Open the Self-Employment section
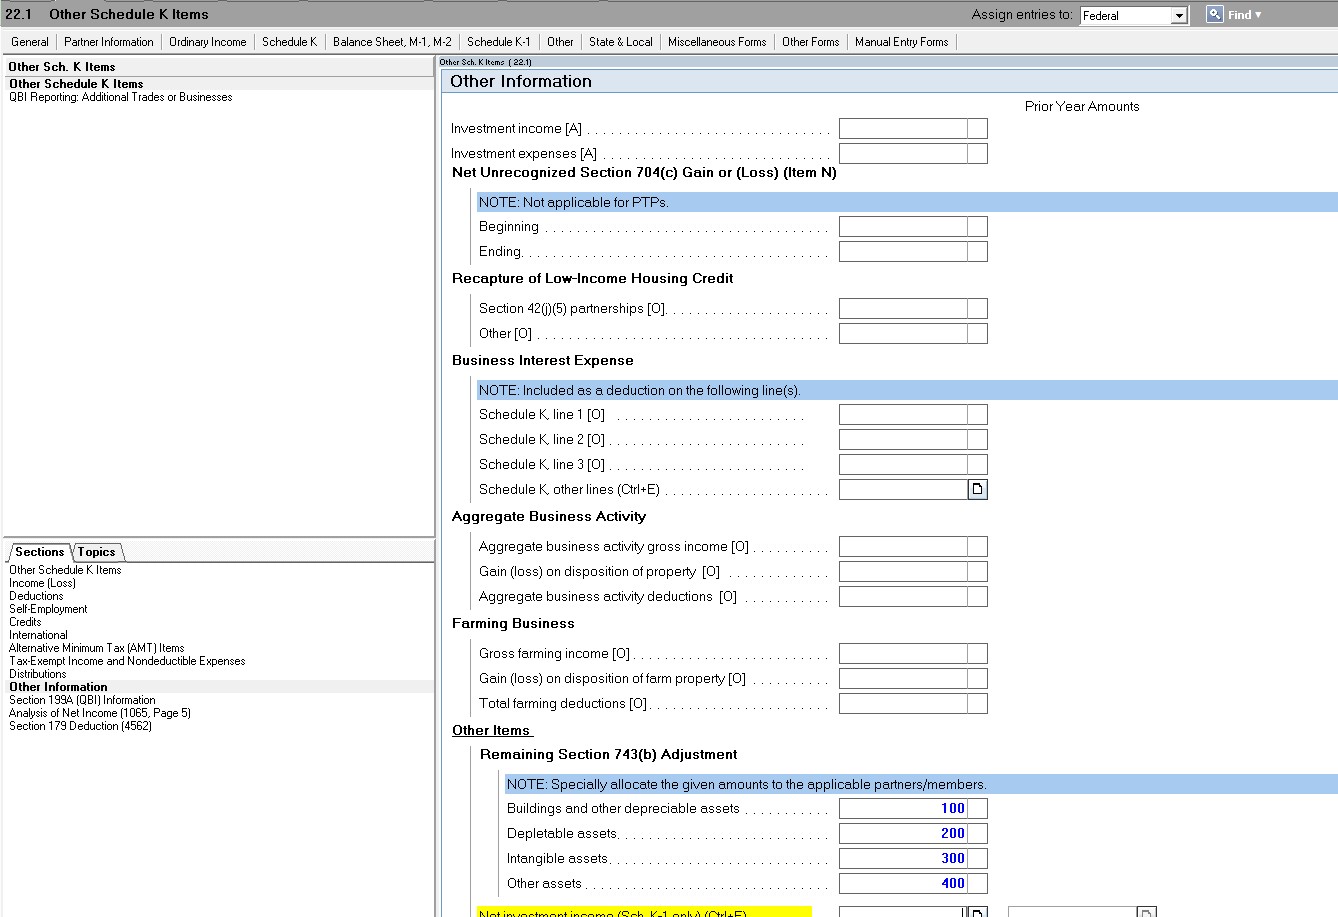 [48, 609]
